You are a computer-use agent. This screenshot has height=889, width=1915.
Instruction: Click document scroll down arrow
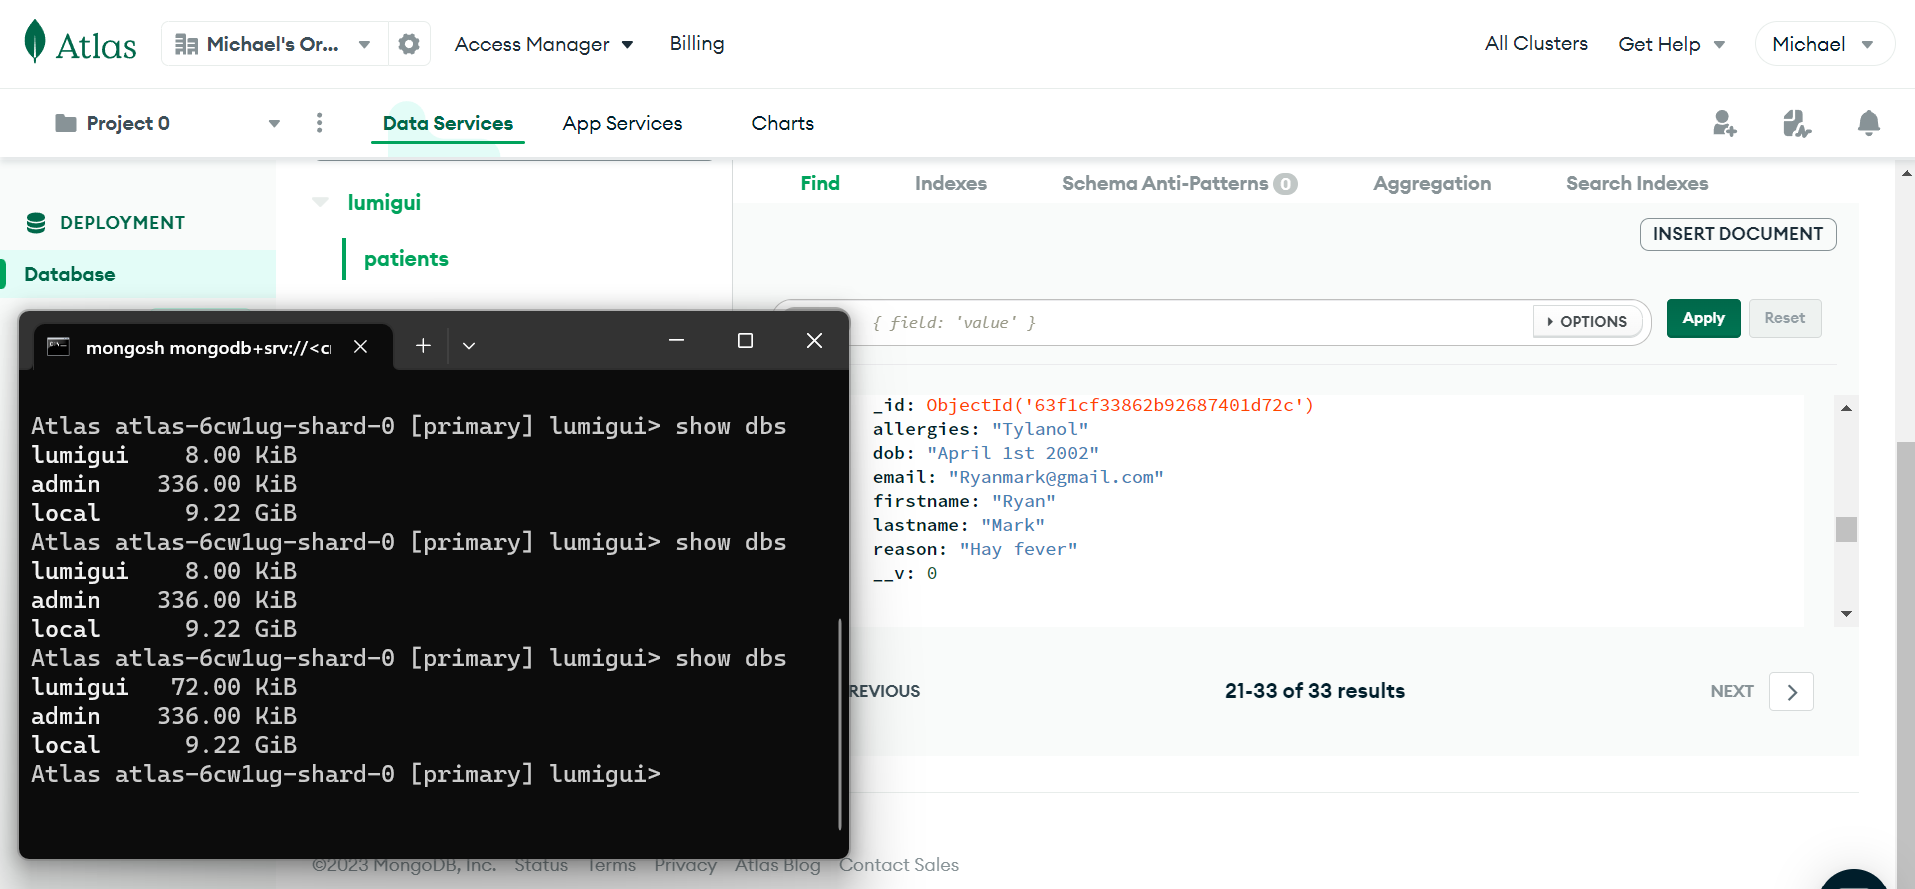(1846, 614)
